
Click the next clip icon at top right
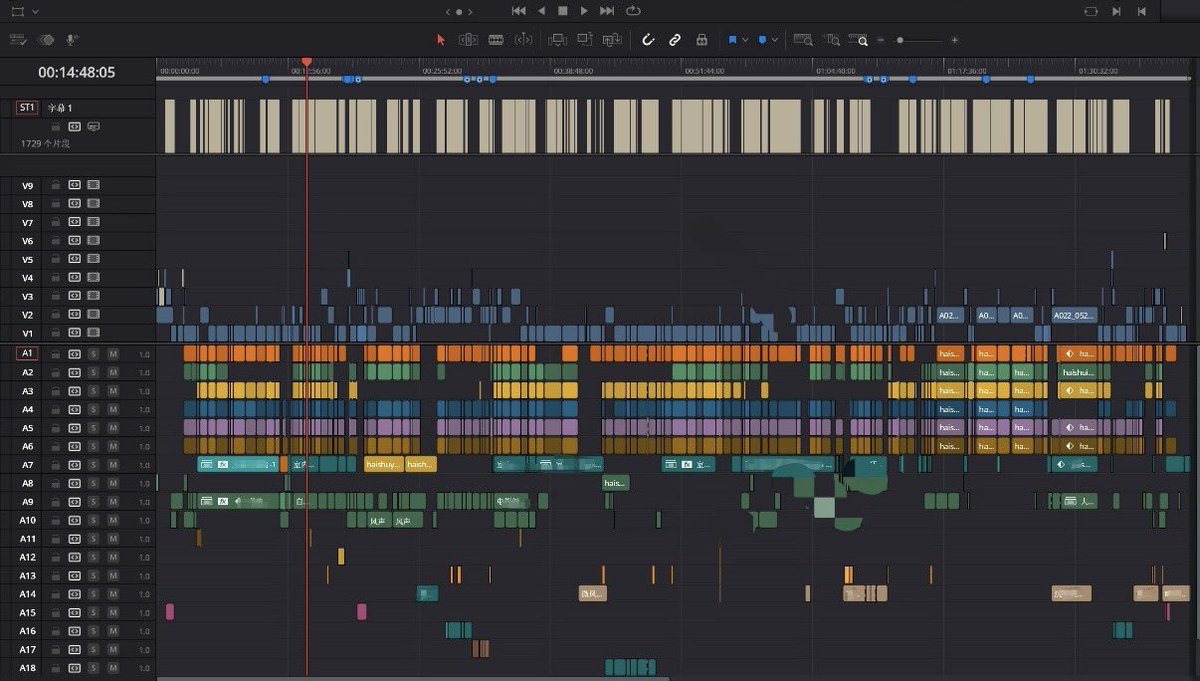click(x=1117, y=11)
